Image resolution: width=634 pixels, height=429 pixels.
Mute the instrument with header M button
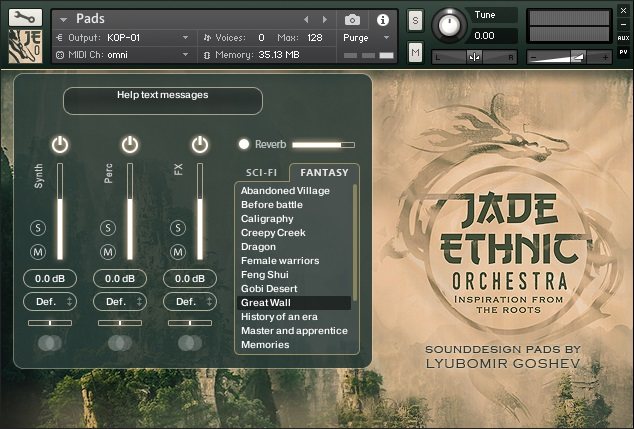tap(415, 52)
